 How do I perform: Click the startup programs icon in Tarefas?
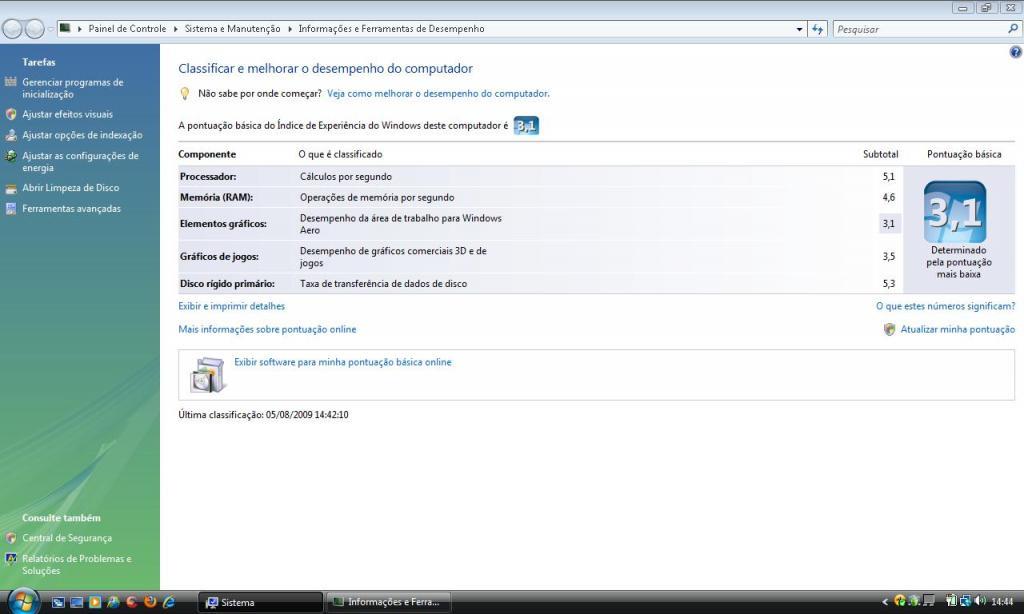point(10,82)
